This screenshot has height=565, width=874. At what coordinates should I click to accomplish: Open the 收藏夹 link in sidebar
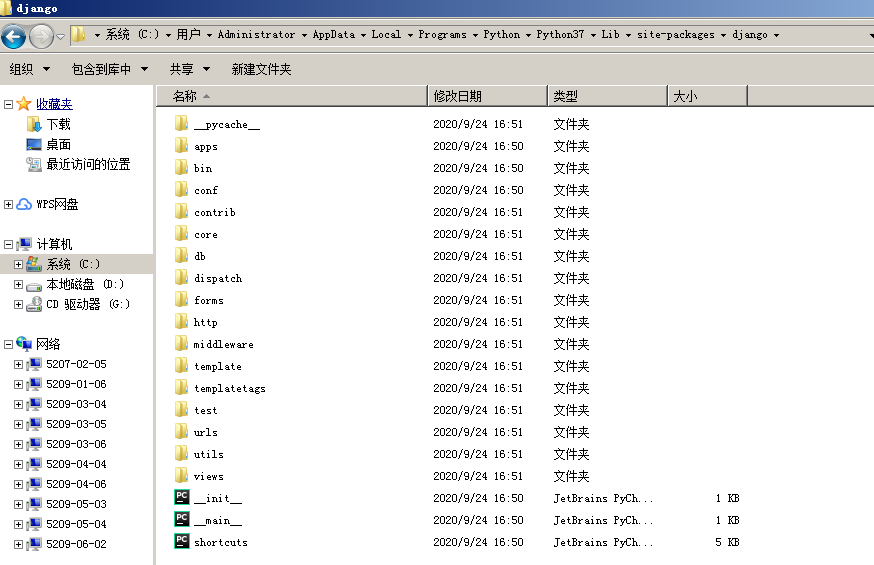click(54, 104)
